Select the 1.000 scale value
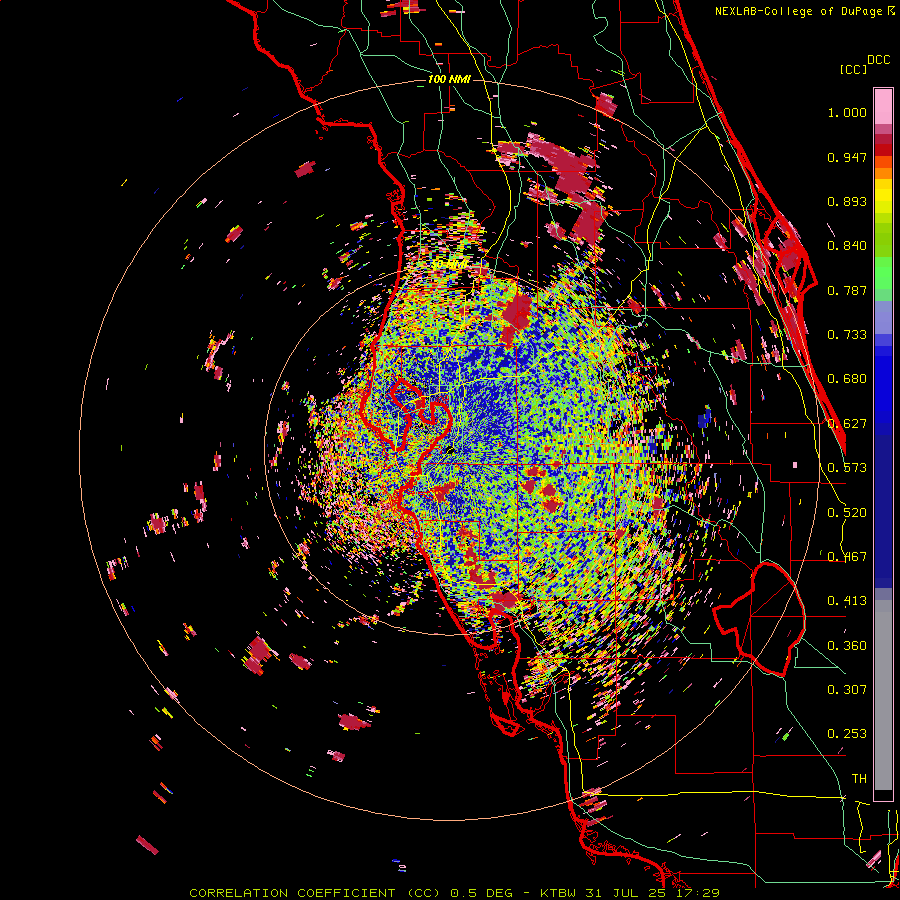This screenshot has width=900, height=900. 847,113
